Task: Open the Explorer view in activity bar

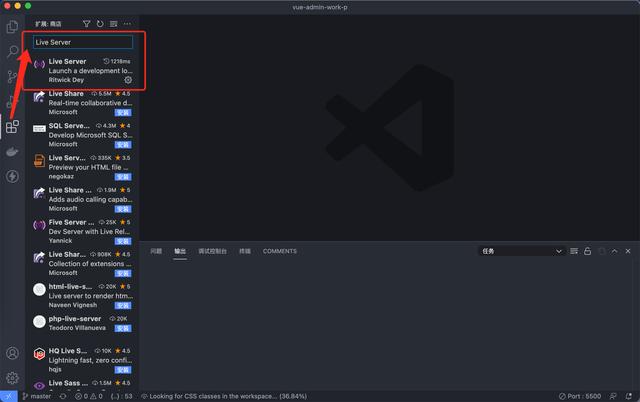Action: pos(12,27)
